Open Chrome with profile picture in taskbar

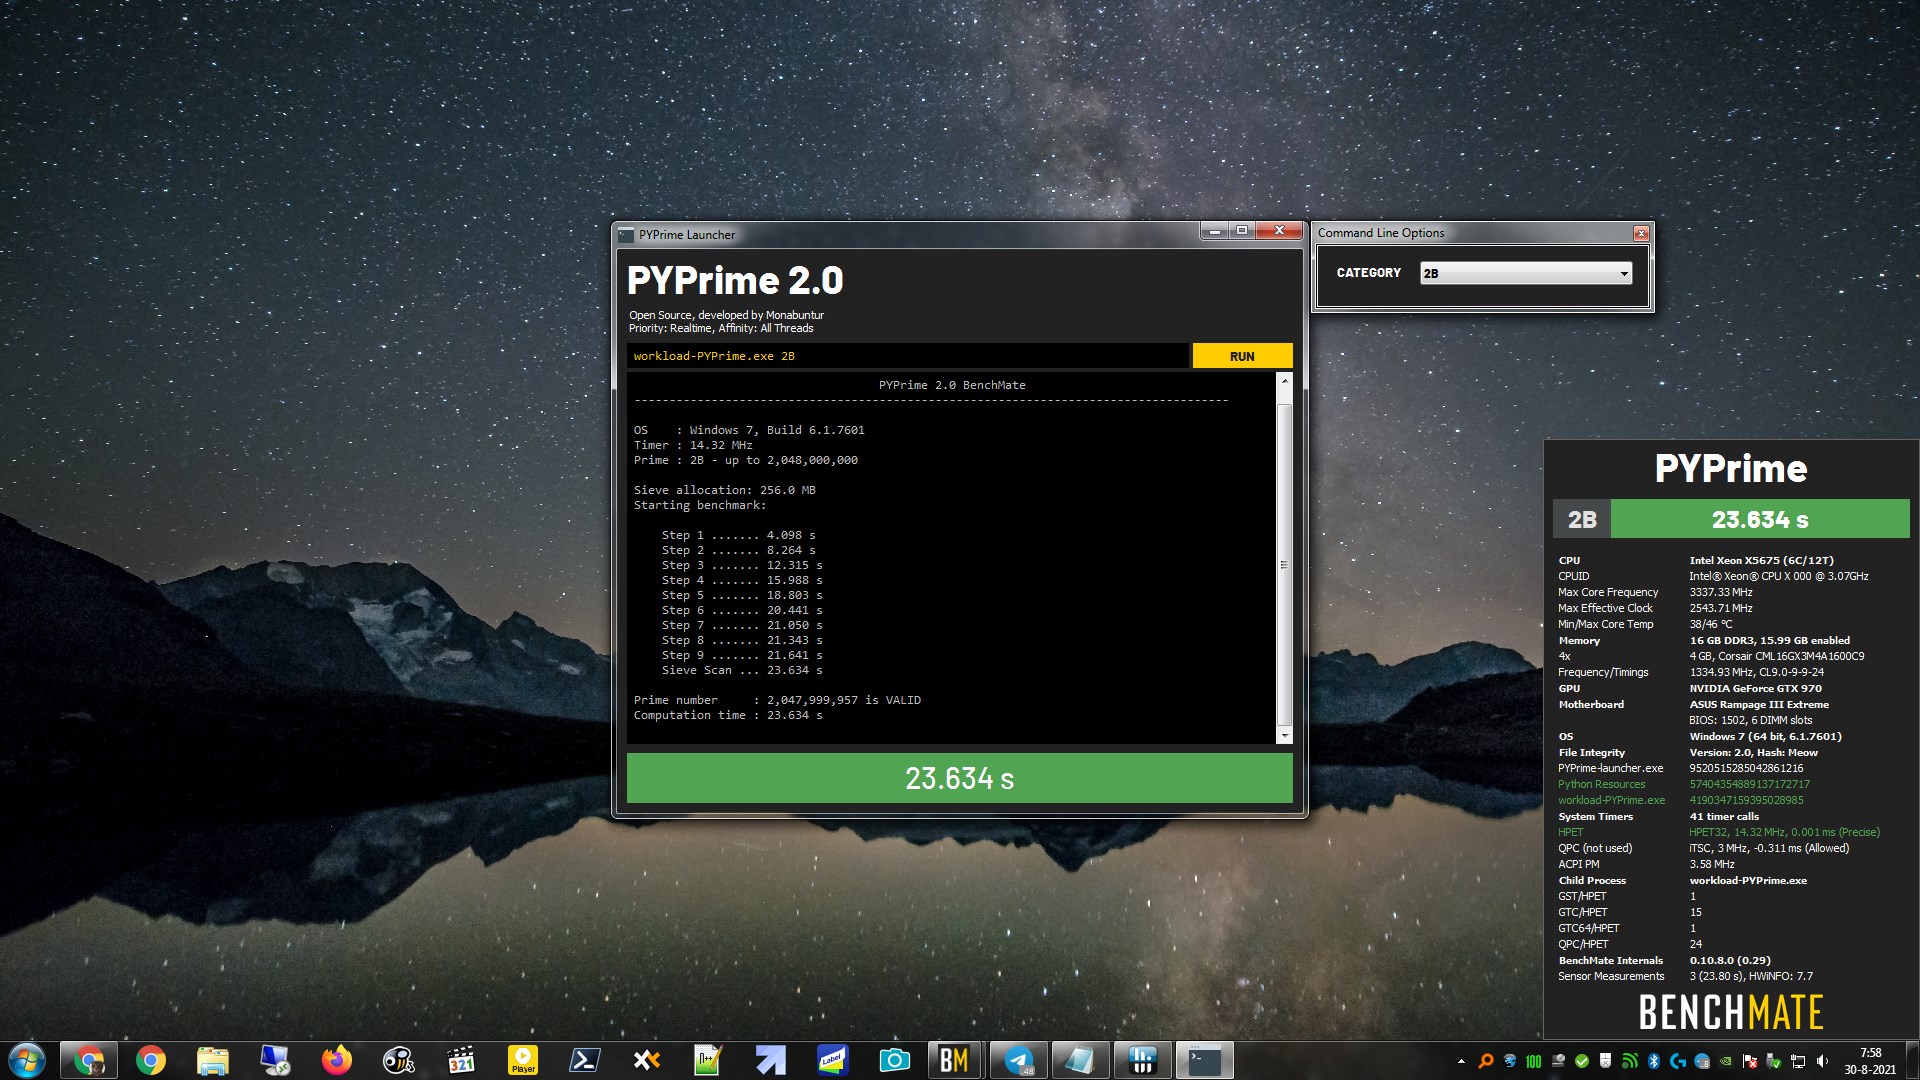pos(89,1060)
